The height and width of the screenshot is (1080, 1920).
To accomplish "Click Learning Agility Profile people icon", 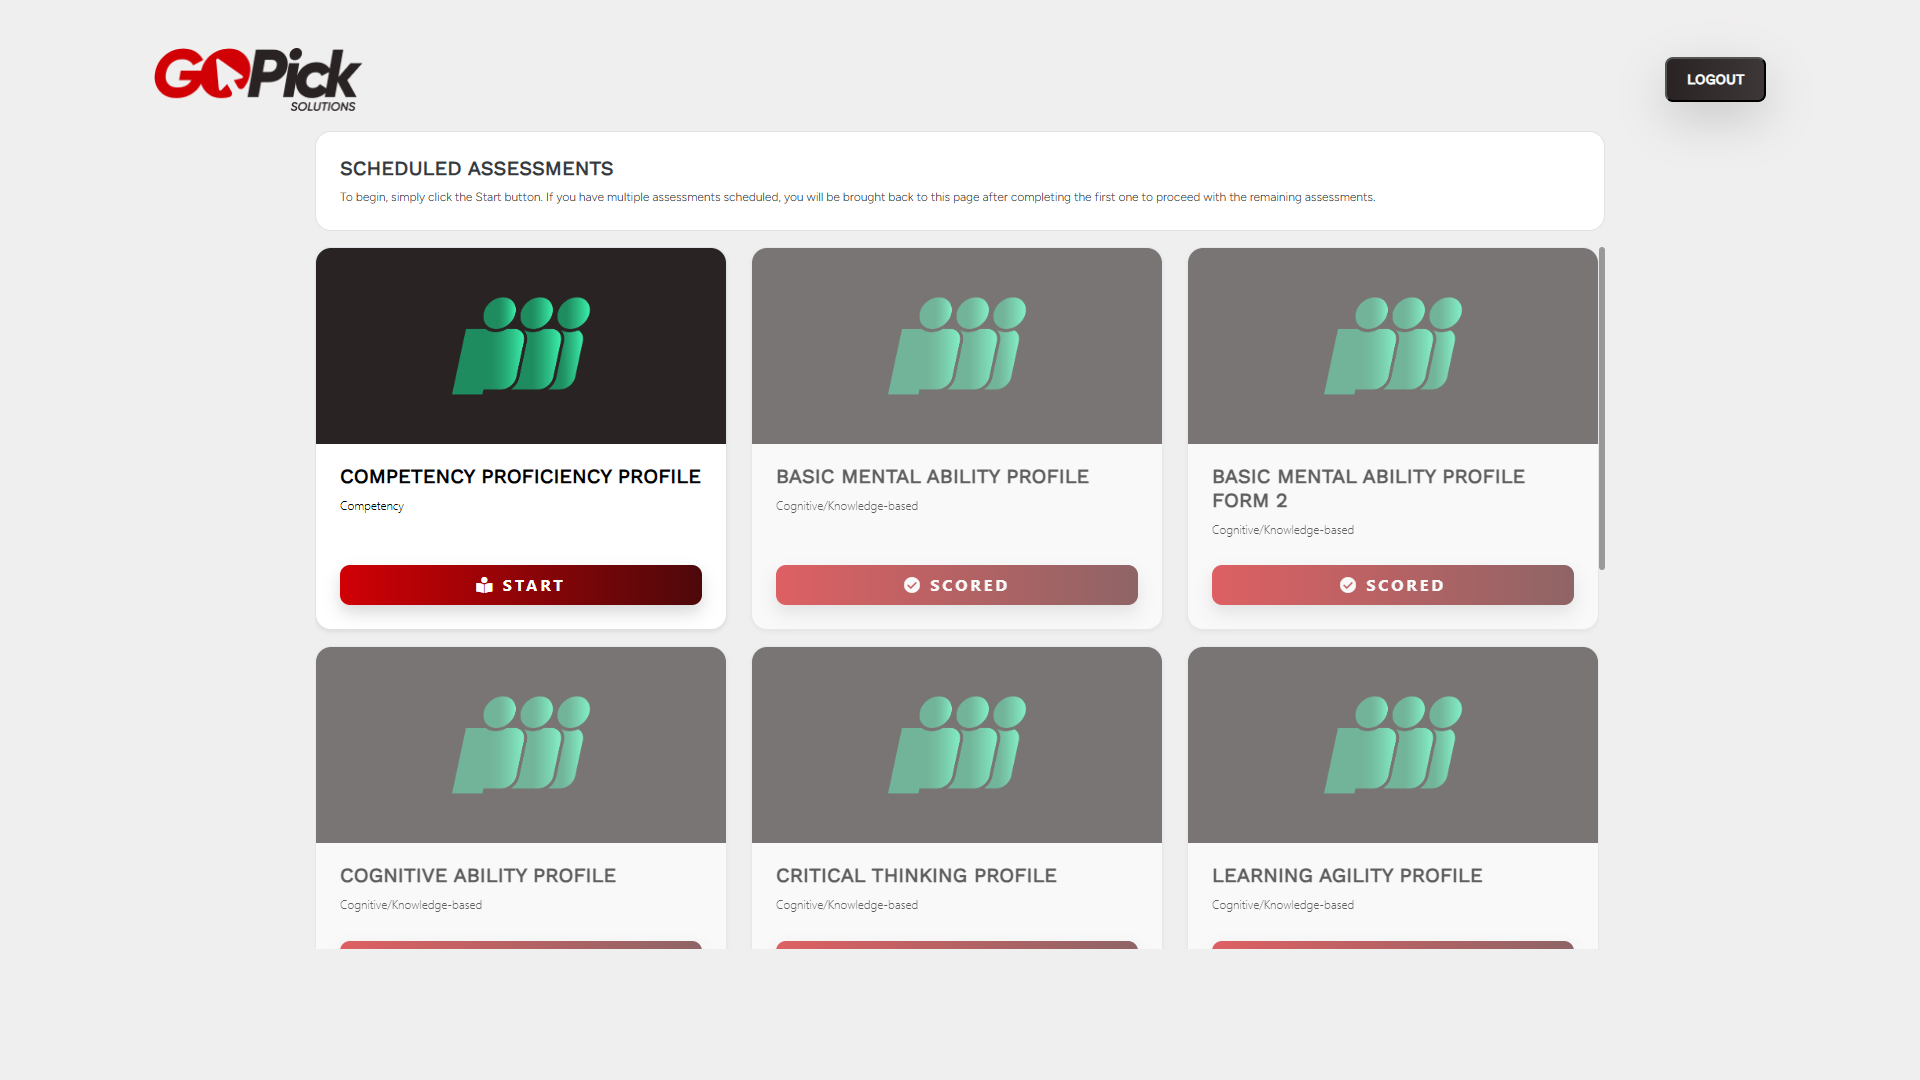I will pos(1393,744).
